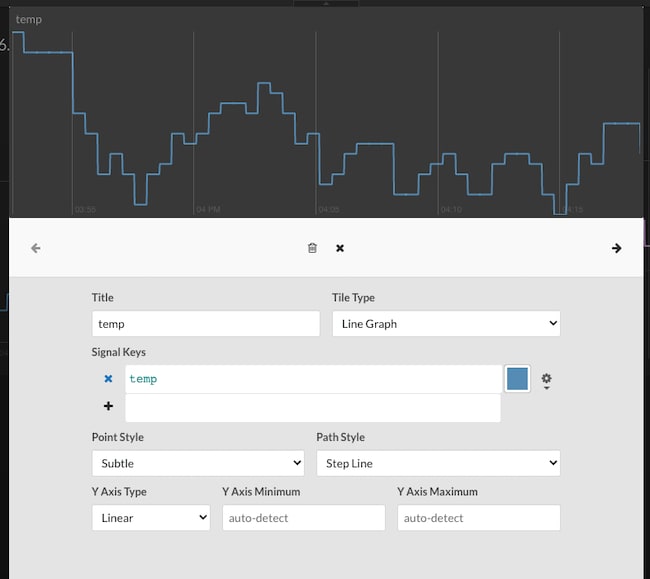Open the Y Axis Type dropdown
Screen dimensions: 650x579
click(x=151, y=518)
